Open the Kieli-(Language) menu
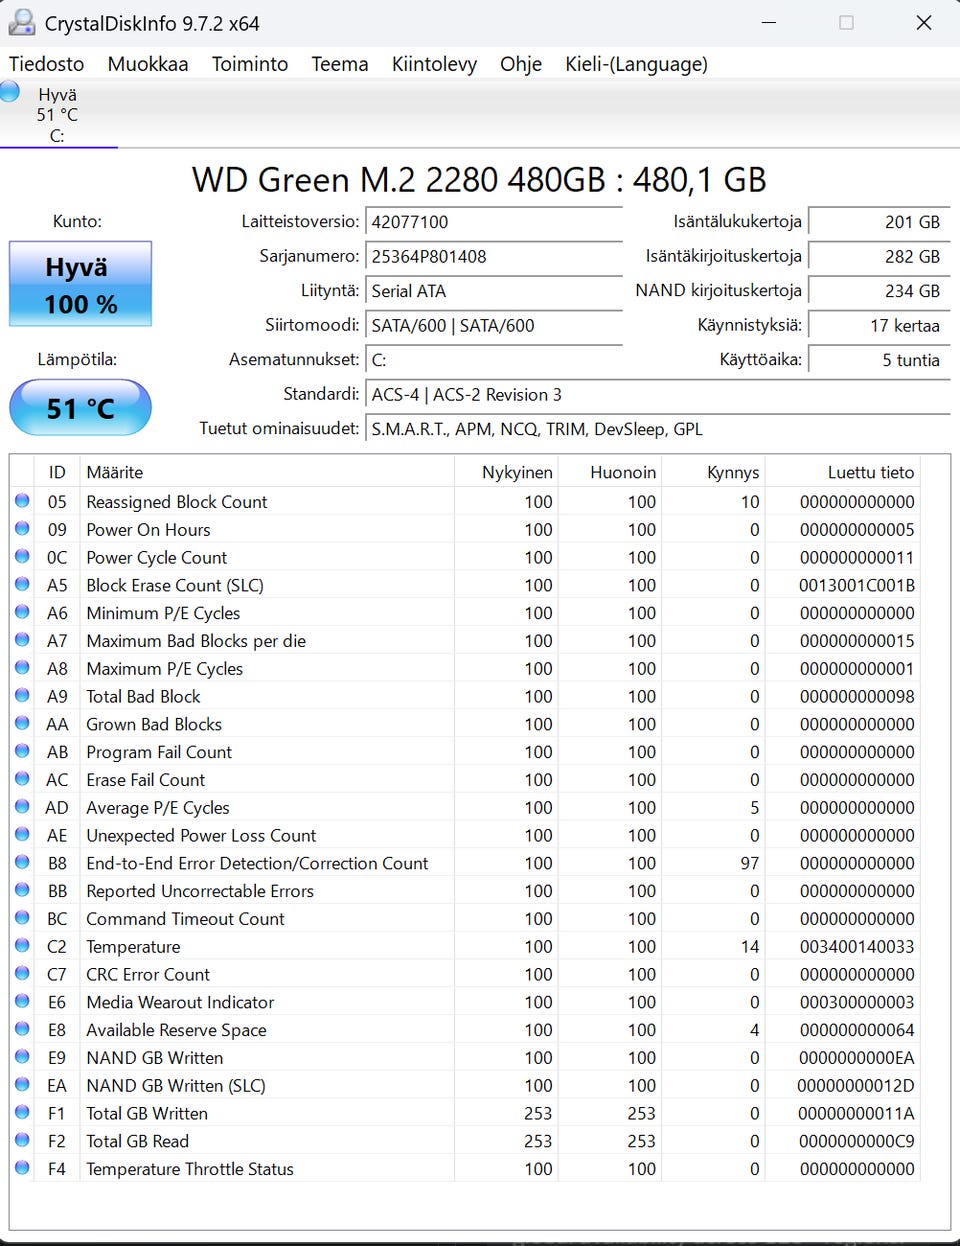The width and height of the screenshot is (960, 1246). point(636,64)
